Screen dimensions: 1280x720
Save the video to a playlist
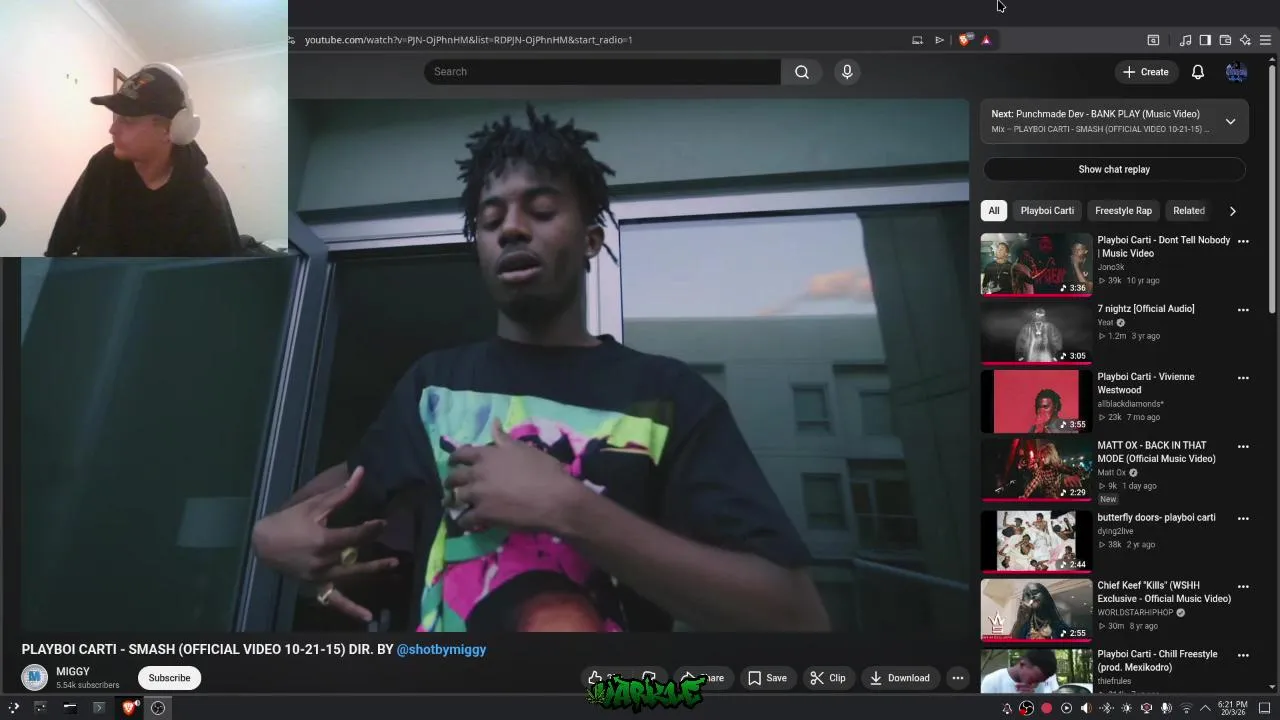pyautogui.click(x=767, y=678)
